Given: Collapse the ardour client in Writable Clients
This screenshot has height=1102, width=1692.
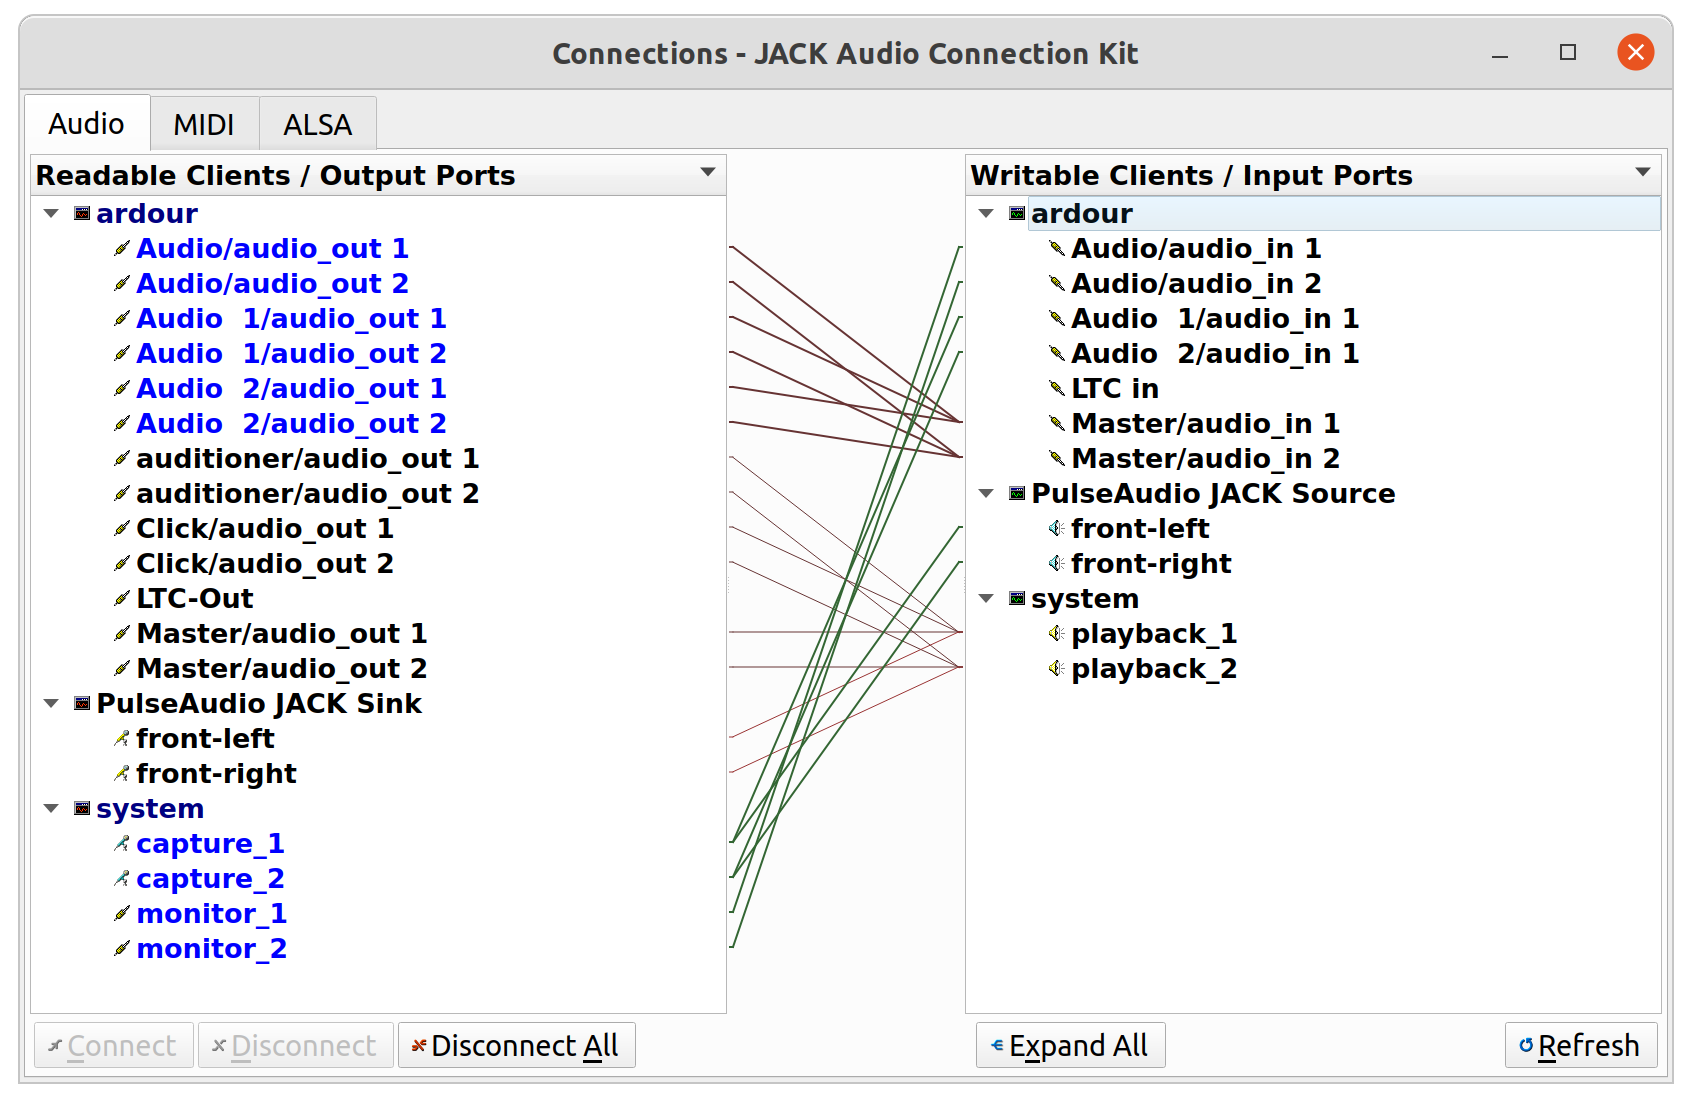Looking at the screenshot, I should (x=986, y=213).
